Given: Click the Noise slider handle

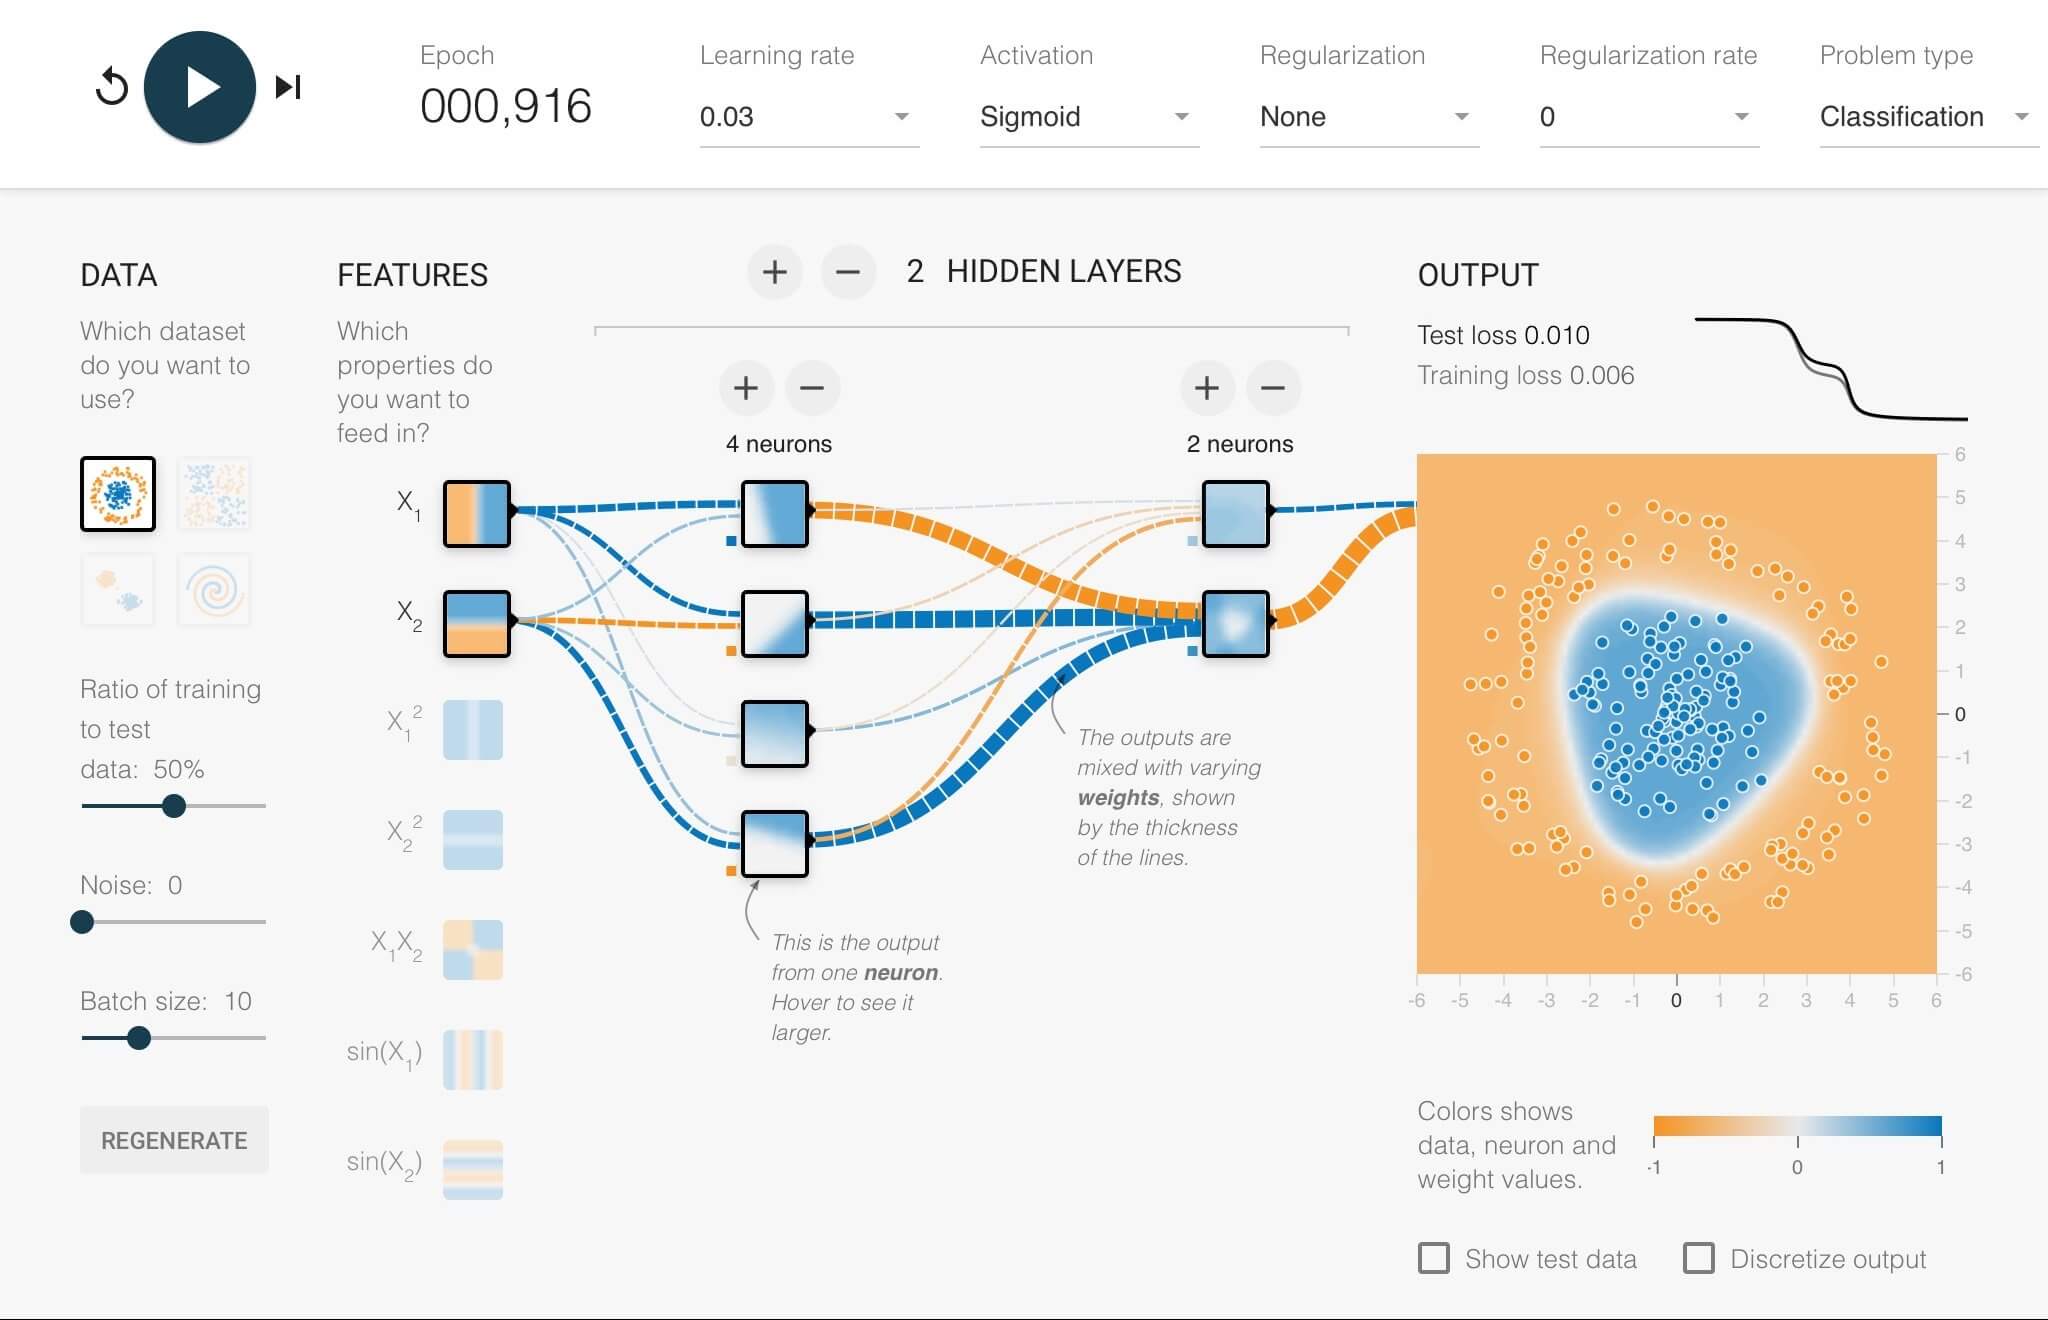Looking at the screenshot, I should coord(82,922).
